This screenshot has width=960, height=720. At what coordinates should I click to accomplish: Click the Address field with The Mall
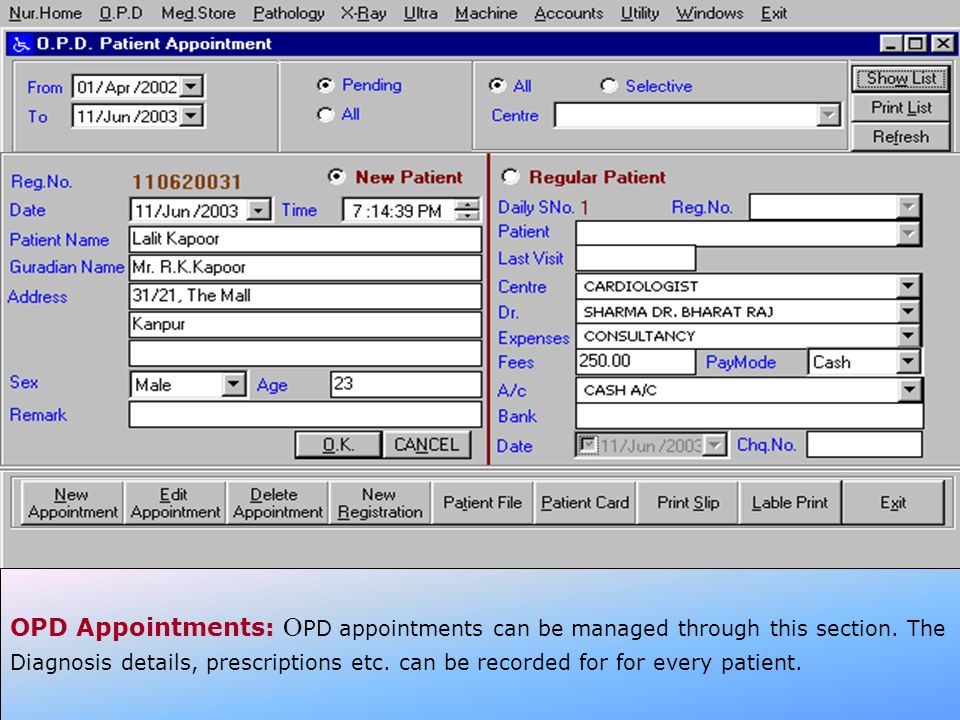point(305,296)
